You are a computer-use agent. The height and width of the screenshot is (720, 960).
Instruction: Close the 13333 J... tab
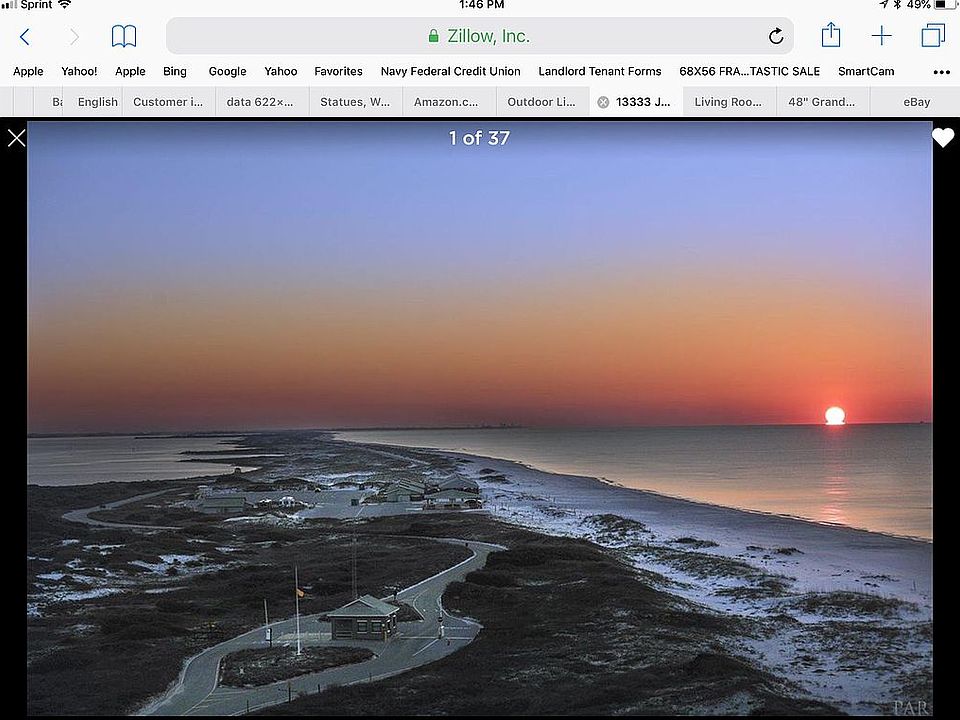[x=603, y=102]
